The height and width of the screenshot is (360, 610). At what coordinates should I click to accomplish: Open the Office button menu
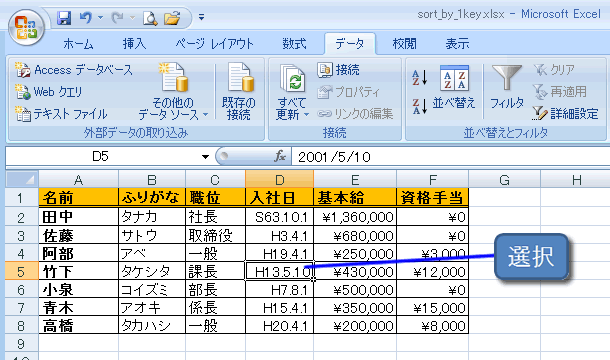(x=26, y=27)
